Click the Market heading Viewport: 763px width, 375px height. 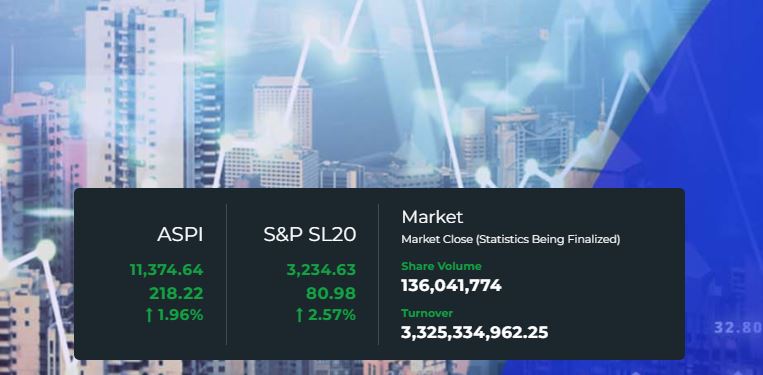coord(432,217)
